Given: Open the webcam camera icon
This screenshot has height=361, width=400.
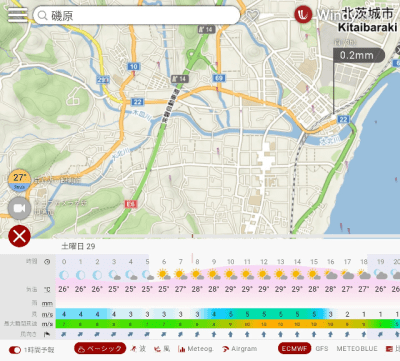Looking at the screenshot, I should 19,208.
